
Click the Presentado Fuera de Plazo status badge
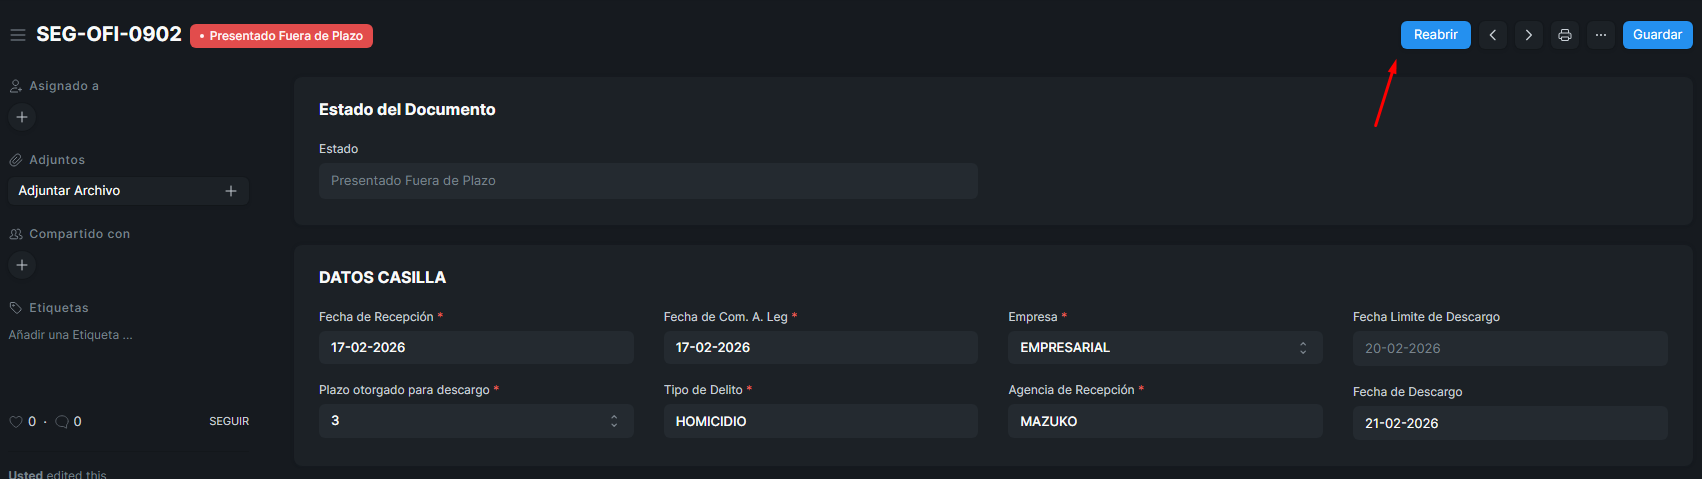[281, 36]
